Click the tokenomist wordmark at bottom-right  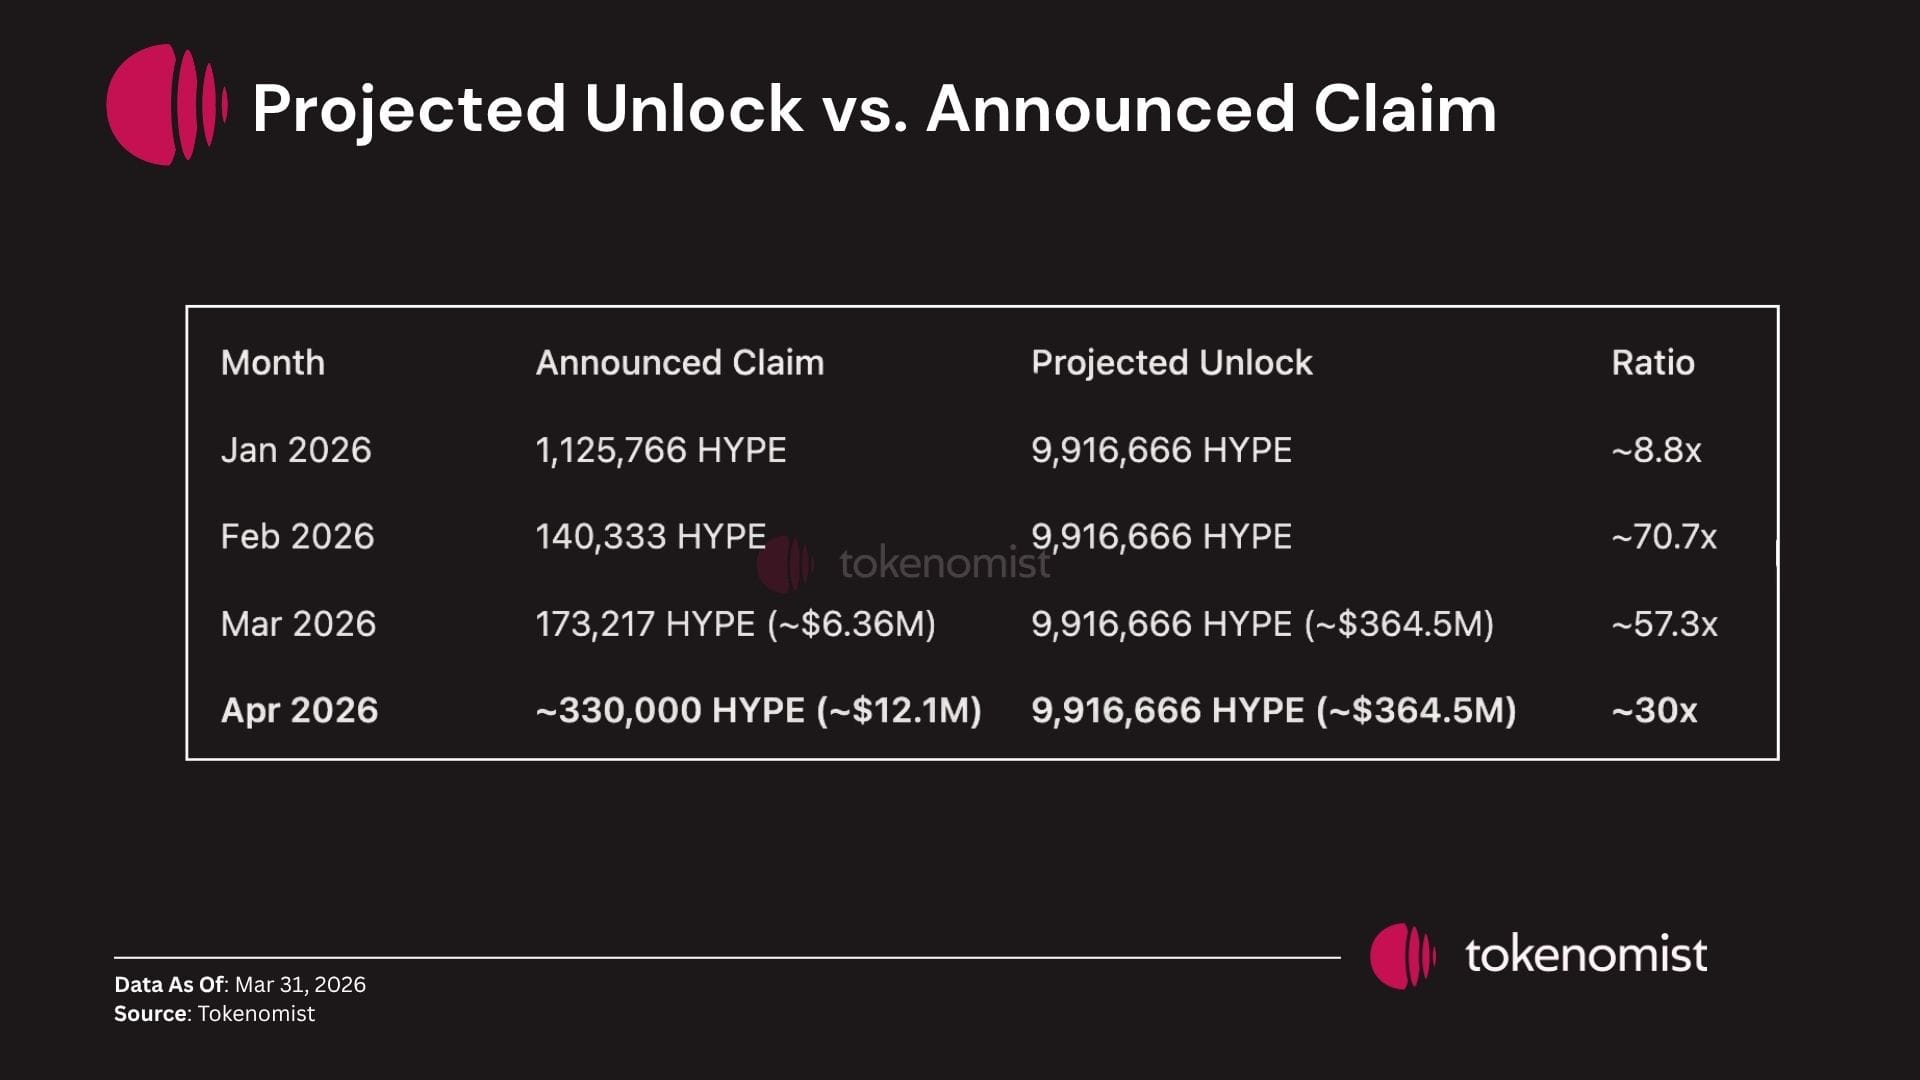(1586, 956)
